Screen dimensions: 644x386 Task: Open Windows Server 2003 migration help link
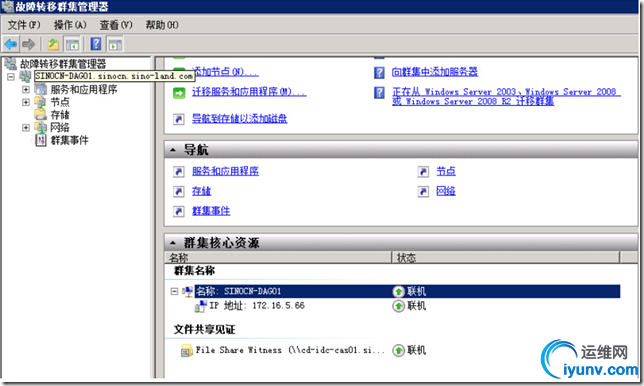coord(506,96)
